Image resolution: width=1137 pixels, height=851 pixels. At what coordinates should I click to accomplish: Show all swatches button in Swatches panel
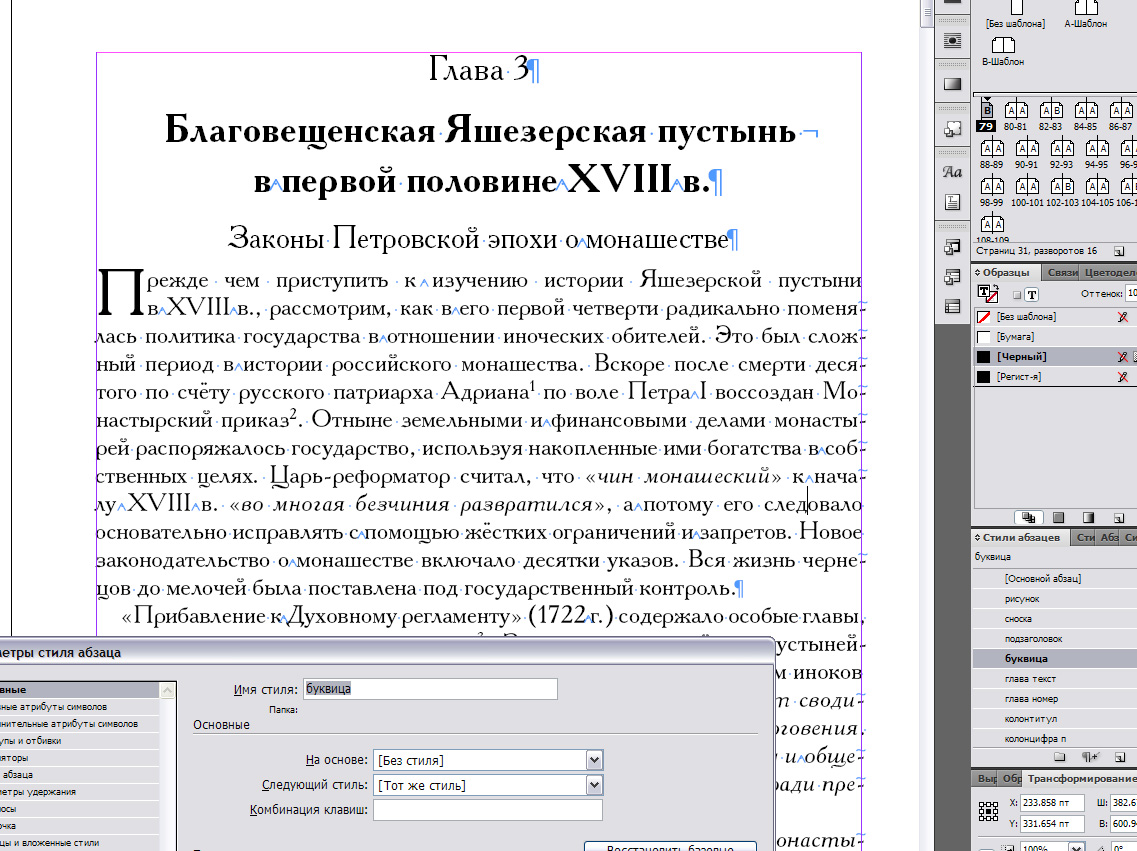tap(1028, 518)
